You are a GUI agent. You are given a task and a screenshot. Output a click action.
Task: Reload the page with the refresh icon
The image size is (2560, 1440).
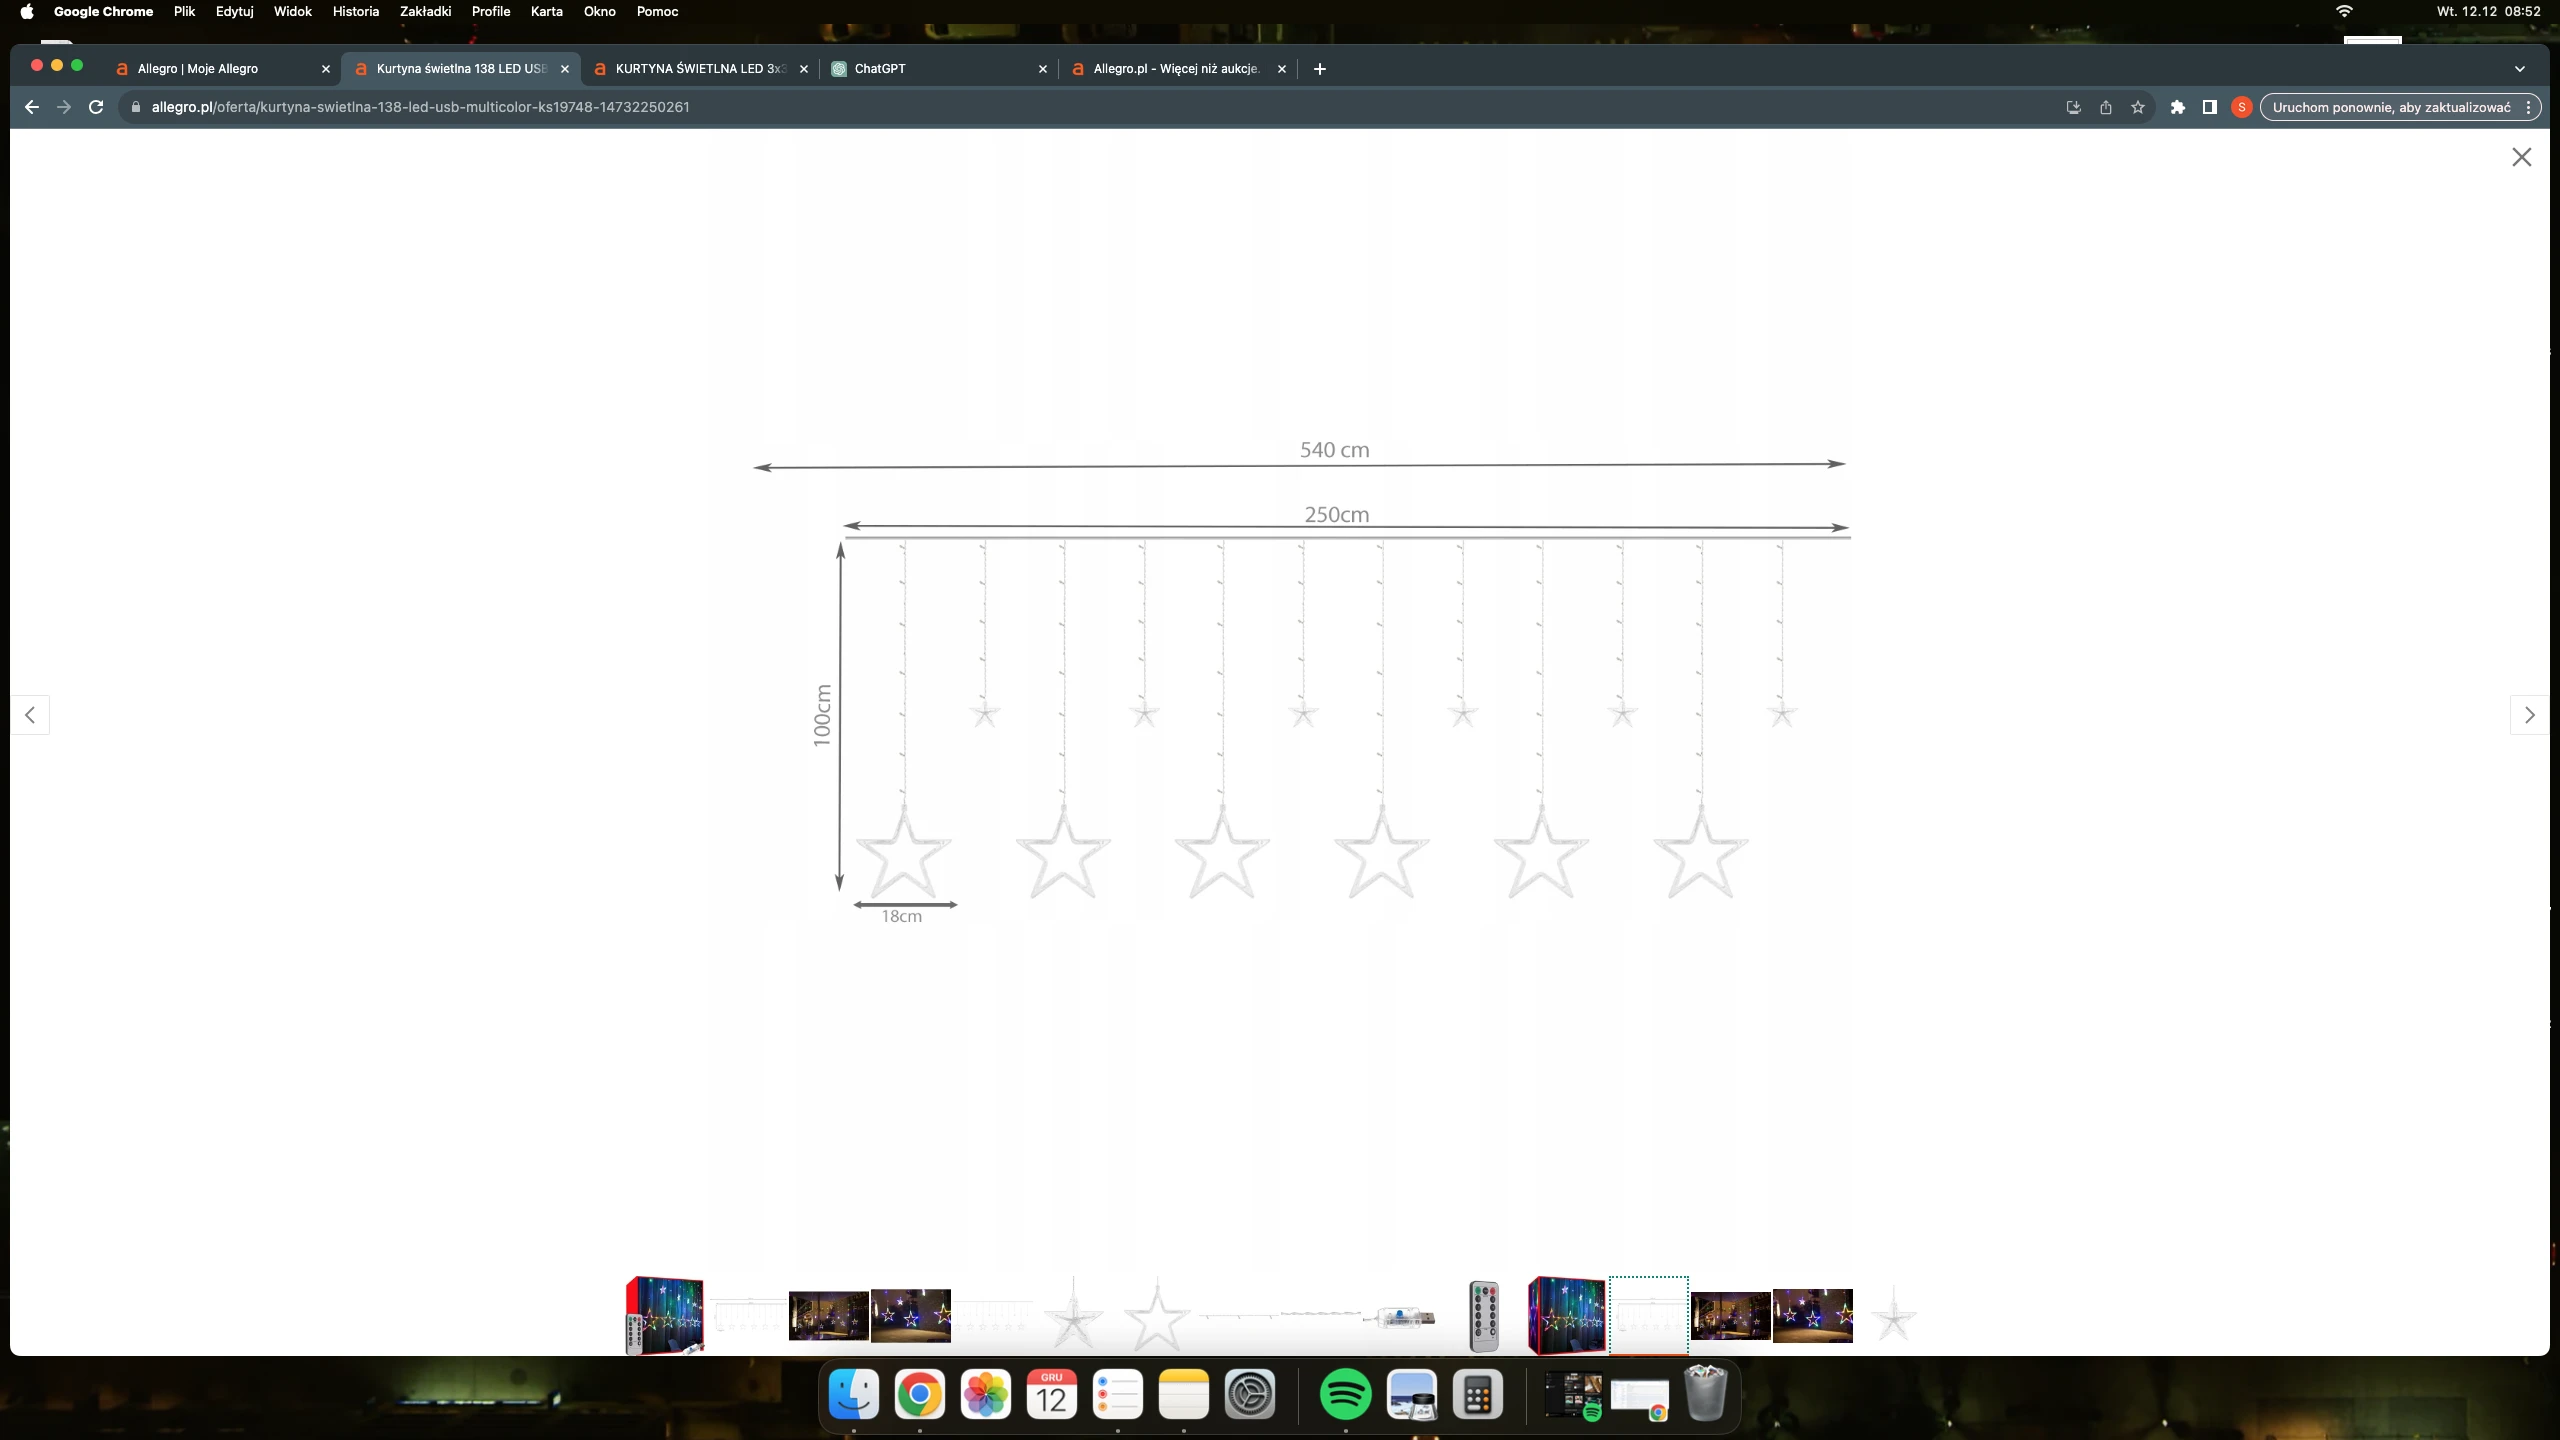[96, 107]
